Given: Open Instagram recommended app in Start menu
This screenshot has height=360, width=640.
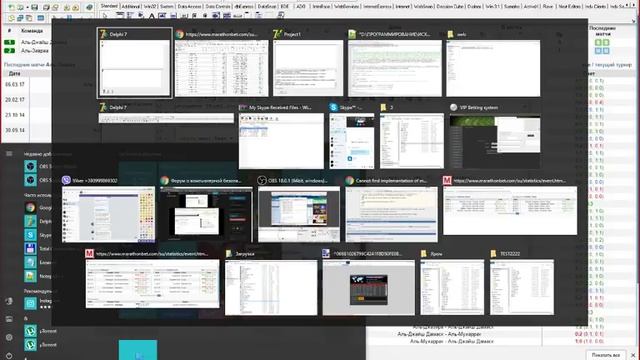Looking at the screenshot, I should (30, 303).
